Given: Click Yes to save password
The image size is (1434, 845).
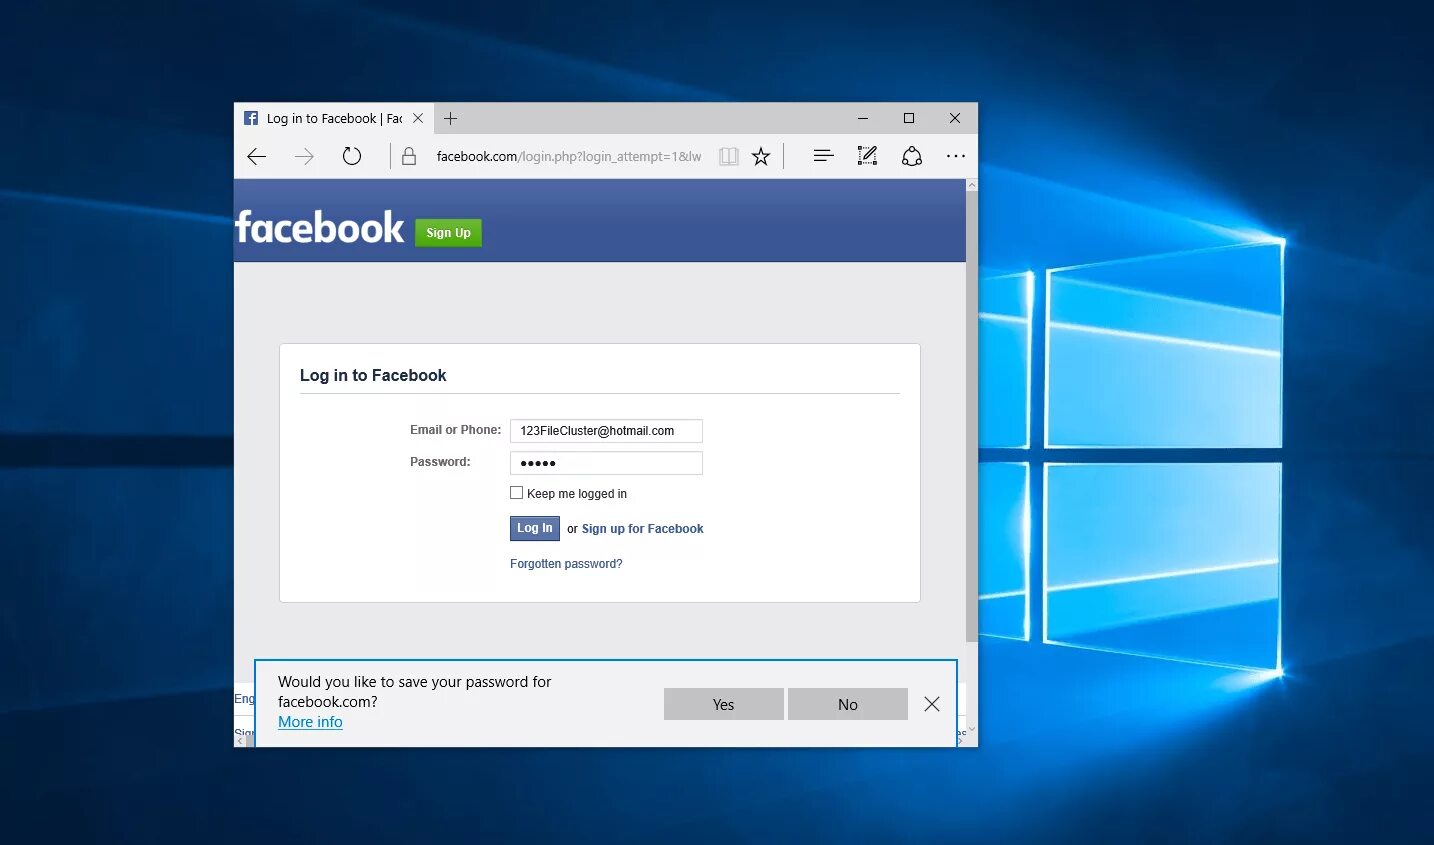Looking at the screenshot, I should 724,704.
